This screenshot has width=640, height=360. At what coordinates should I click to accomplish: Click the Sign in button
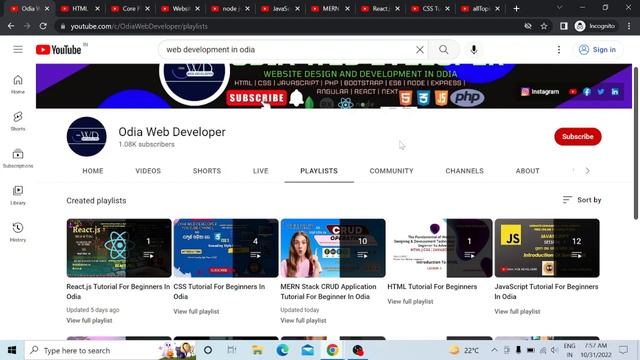(597, 50)
